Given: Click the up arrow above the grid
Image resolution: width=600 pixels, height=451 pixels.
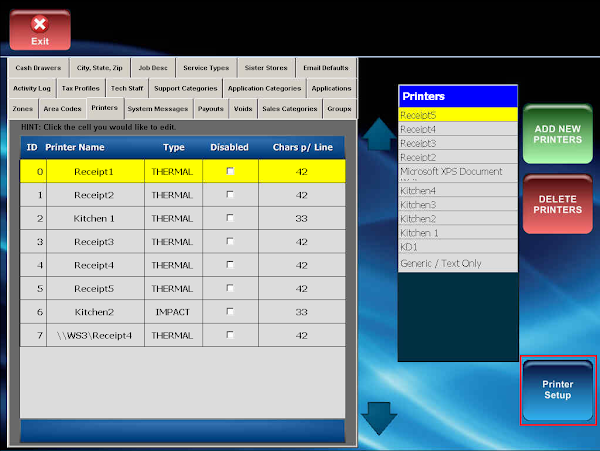Looking at the screenshot, I should (x=379, y=134).
